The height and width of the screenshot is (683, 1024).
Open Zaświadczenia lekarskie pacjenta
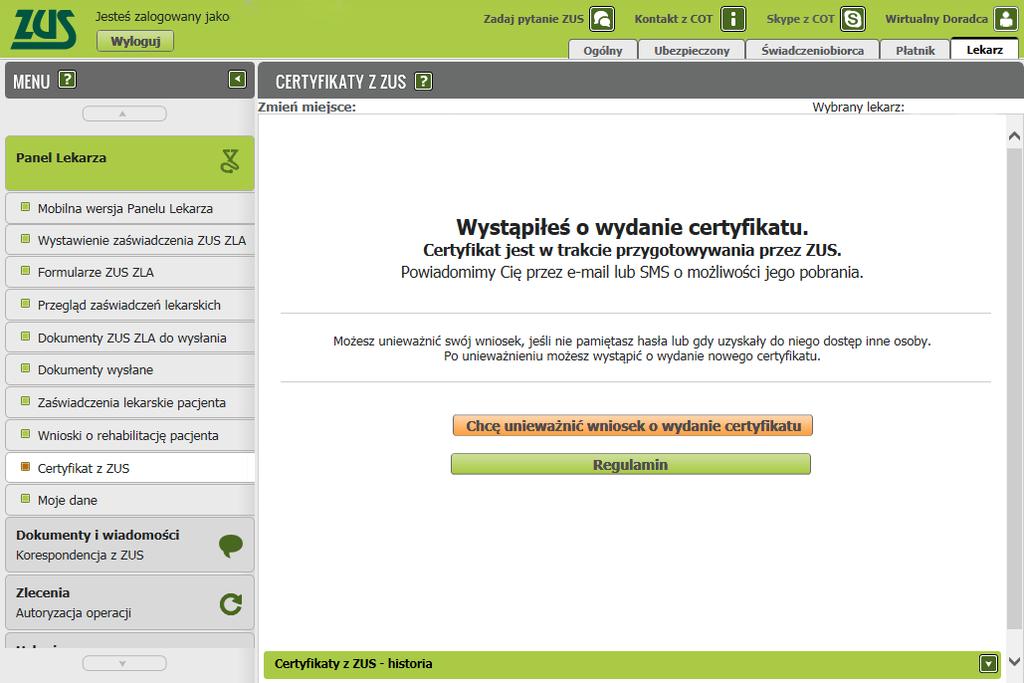pyautogui.click(x=130, y=402)
